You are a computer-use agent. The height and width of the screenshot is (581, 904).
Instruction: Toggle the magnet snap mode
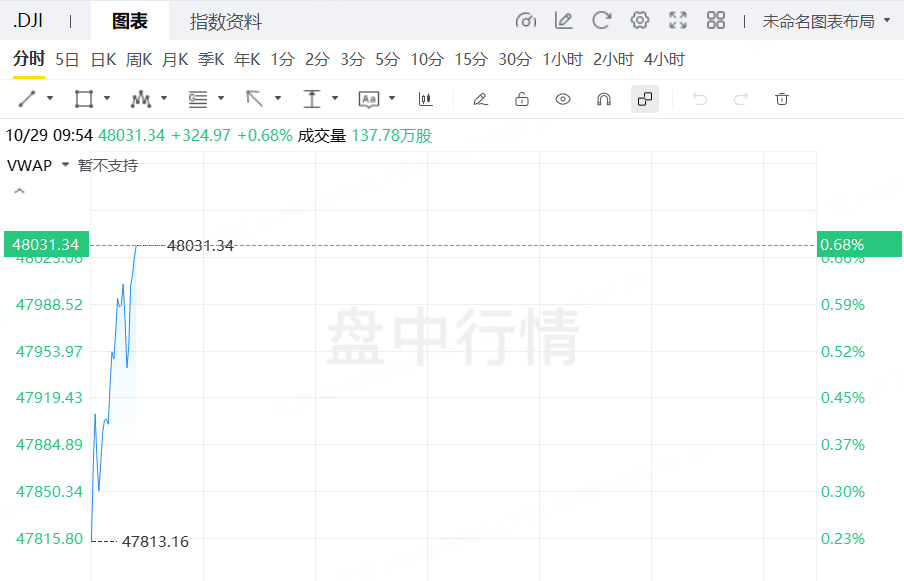coord(604,99)
